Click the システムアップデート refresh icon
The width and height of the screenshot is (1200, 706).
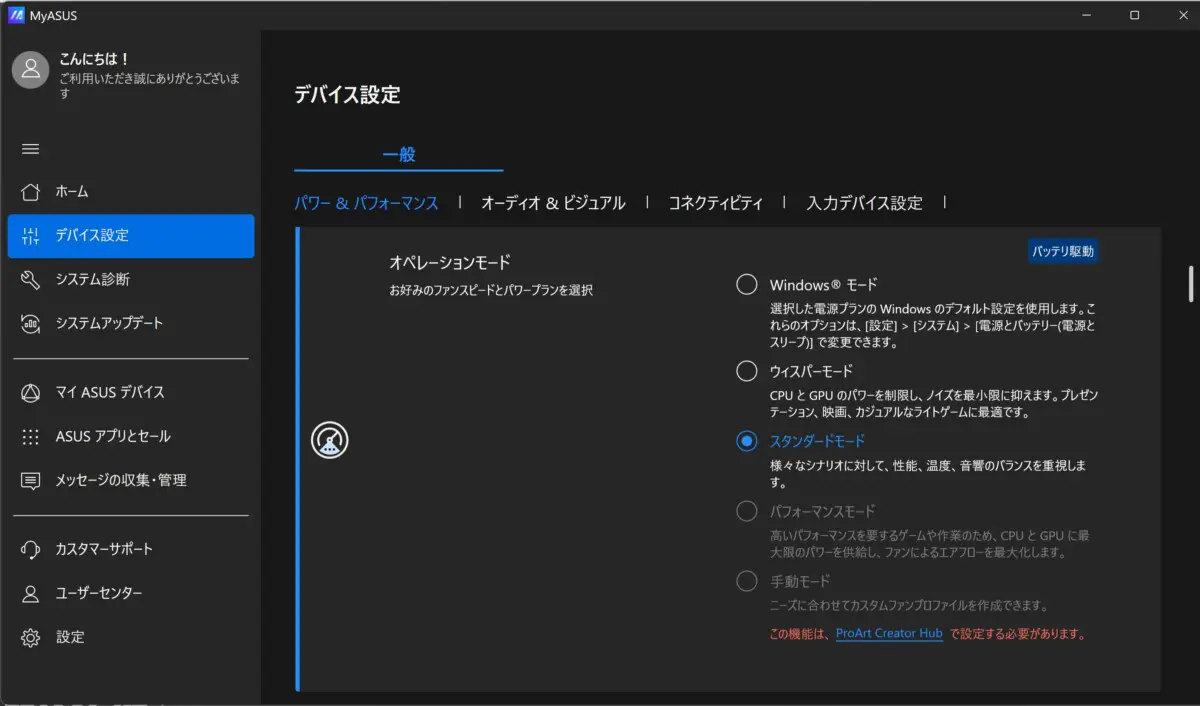coord(31,323)
